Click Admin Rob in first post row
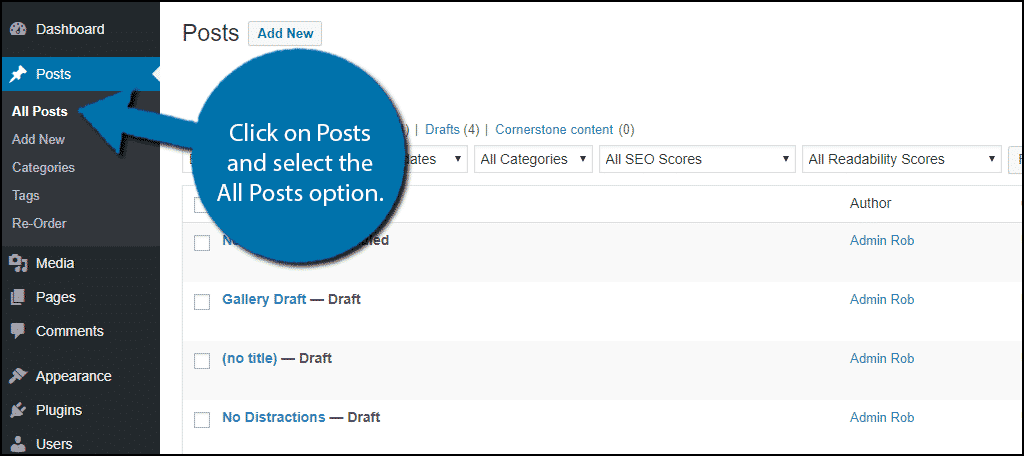Viewport: 1024px width, 456px height. [x=882, y=240]
